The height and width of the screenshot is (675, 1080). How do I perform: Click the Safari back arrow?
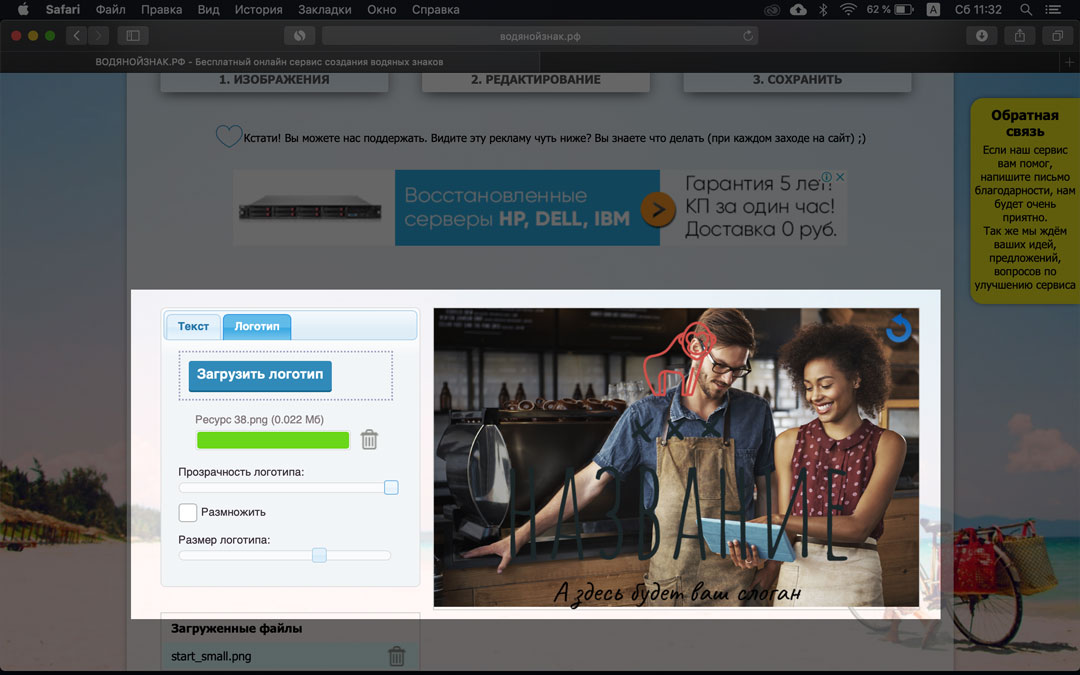(76, 36)
